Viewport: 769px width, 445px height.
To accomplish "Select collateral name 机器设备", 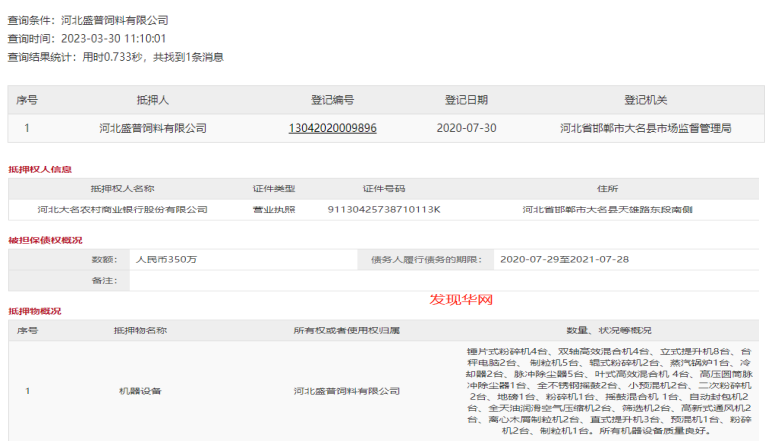I will pyautogui.click(x=140, y=391).
